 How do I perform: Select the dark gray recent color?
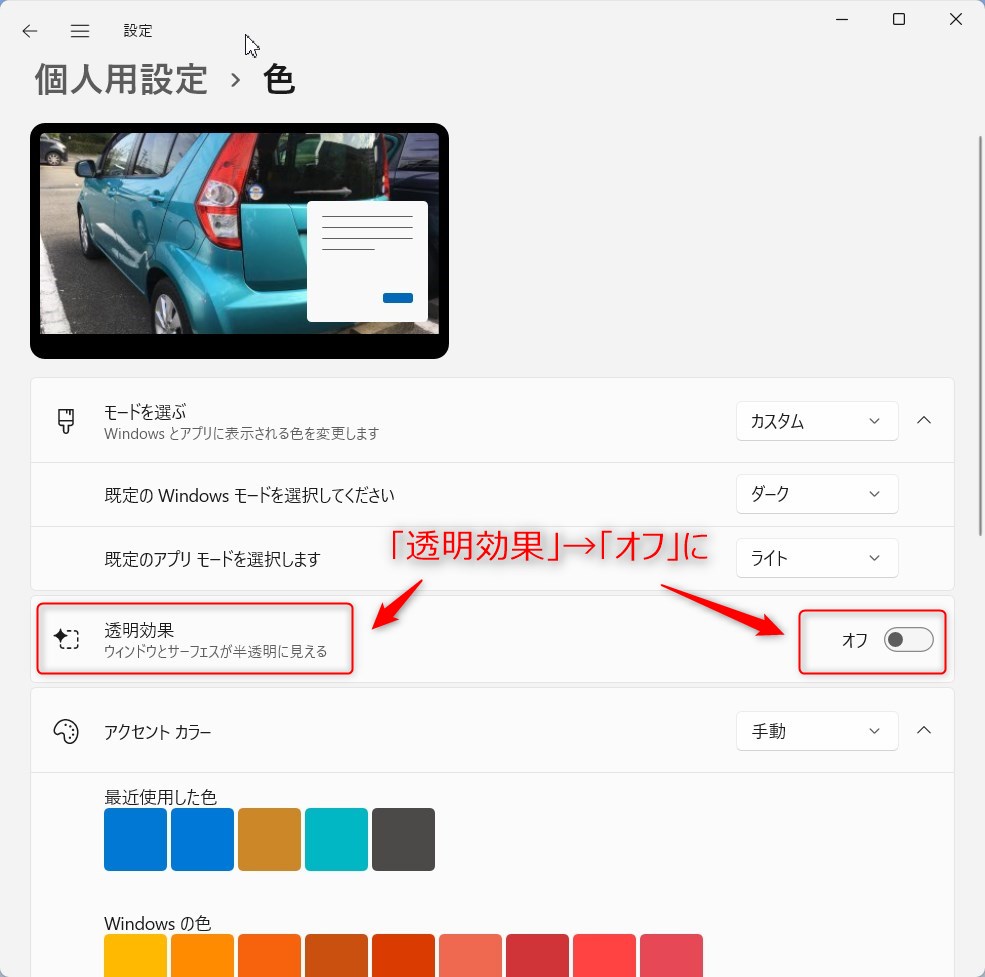403,839
